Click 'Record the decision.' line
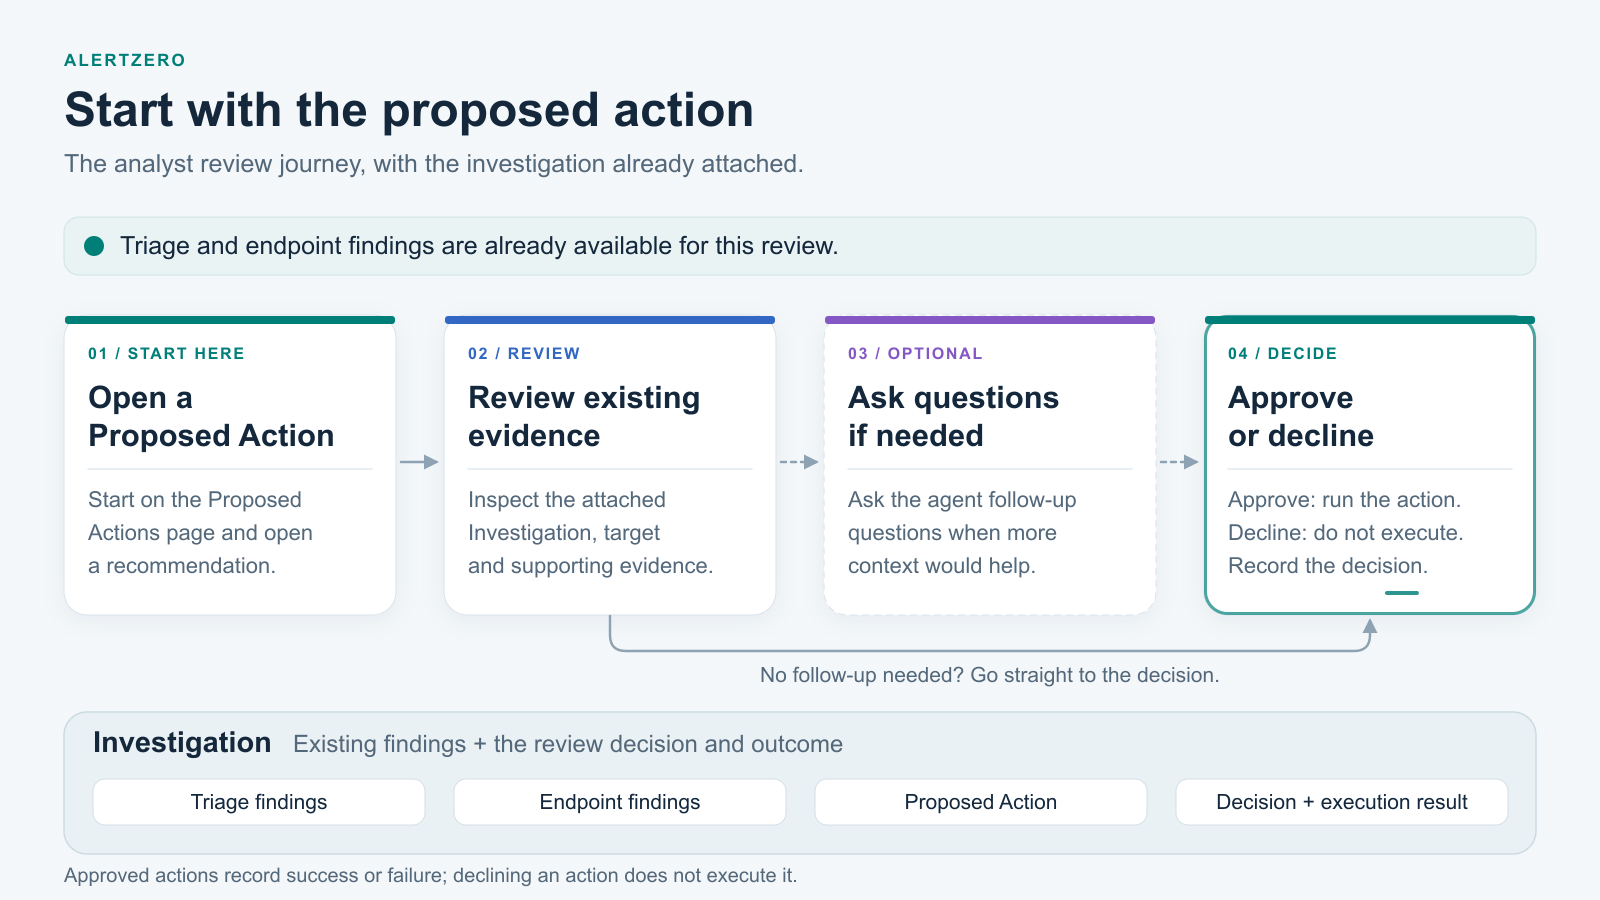This screenshot has height=900, width=1600. [x=1328, y=566]
